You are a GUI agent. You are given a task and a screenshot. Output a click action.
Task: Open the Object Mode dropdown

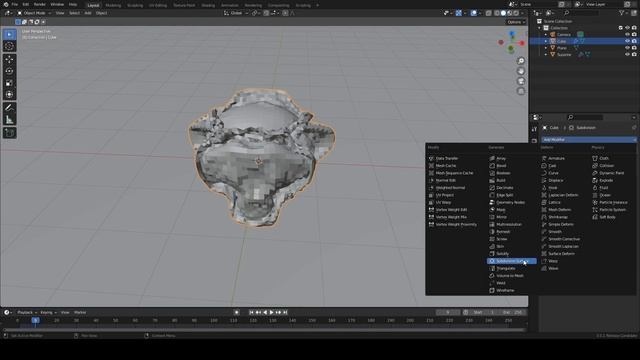coord(34,13)
